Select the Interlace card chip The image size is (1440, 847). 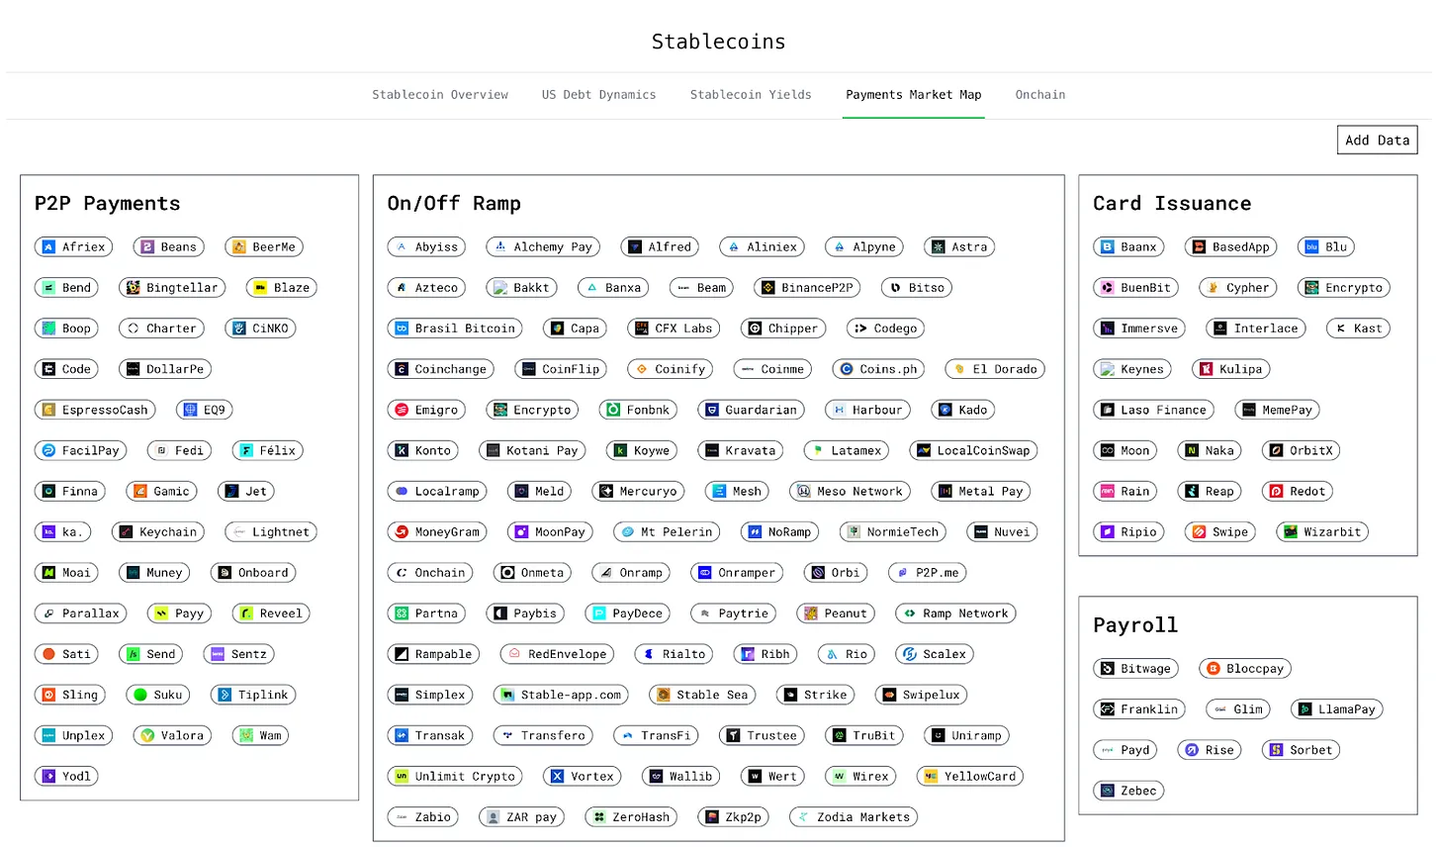point(1256,328)
